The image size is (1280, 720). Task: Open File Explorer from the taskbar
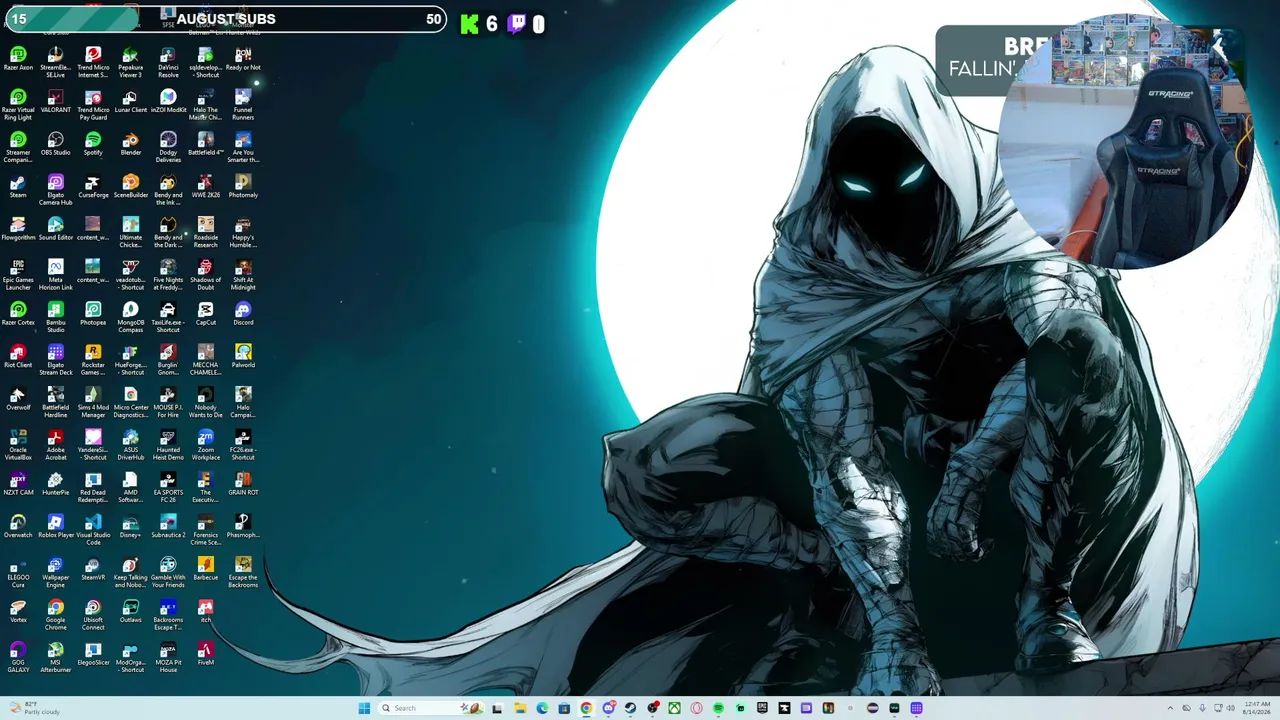[520, 708]
